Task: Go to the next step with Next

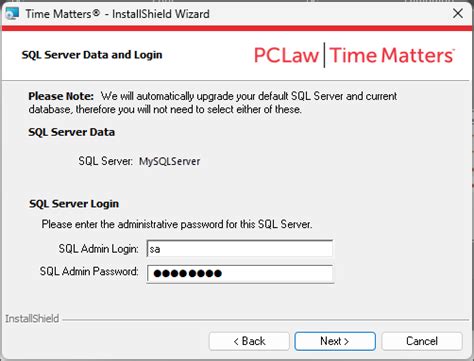Action: (335, 341)
